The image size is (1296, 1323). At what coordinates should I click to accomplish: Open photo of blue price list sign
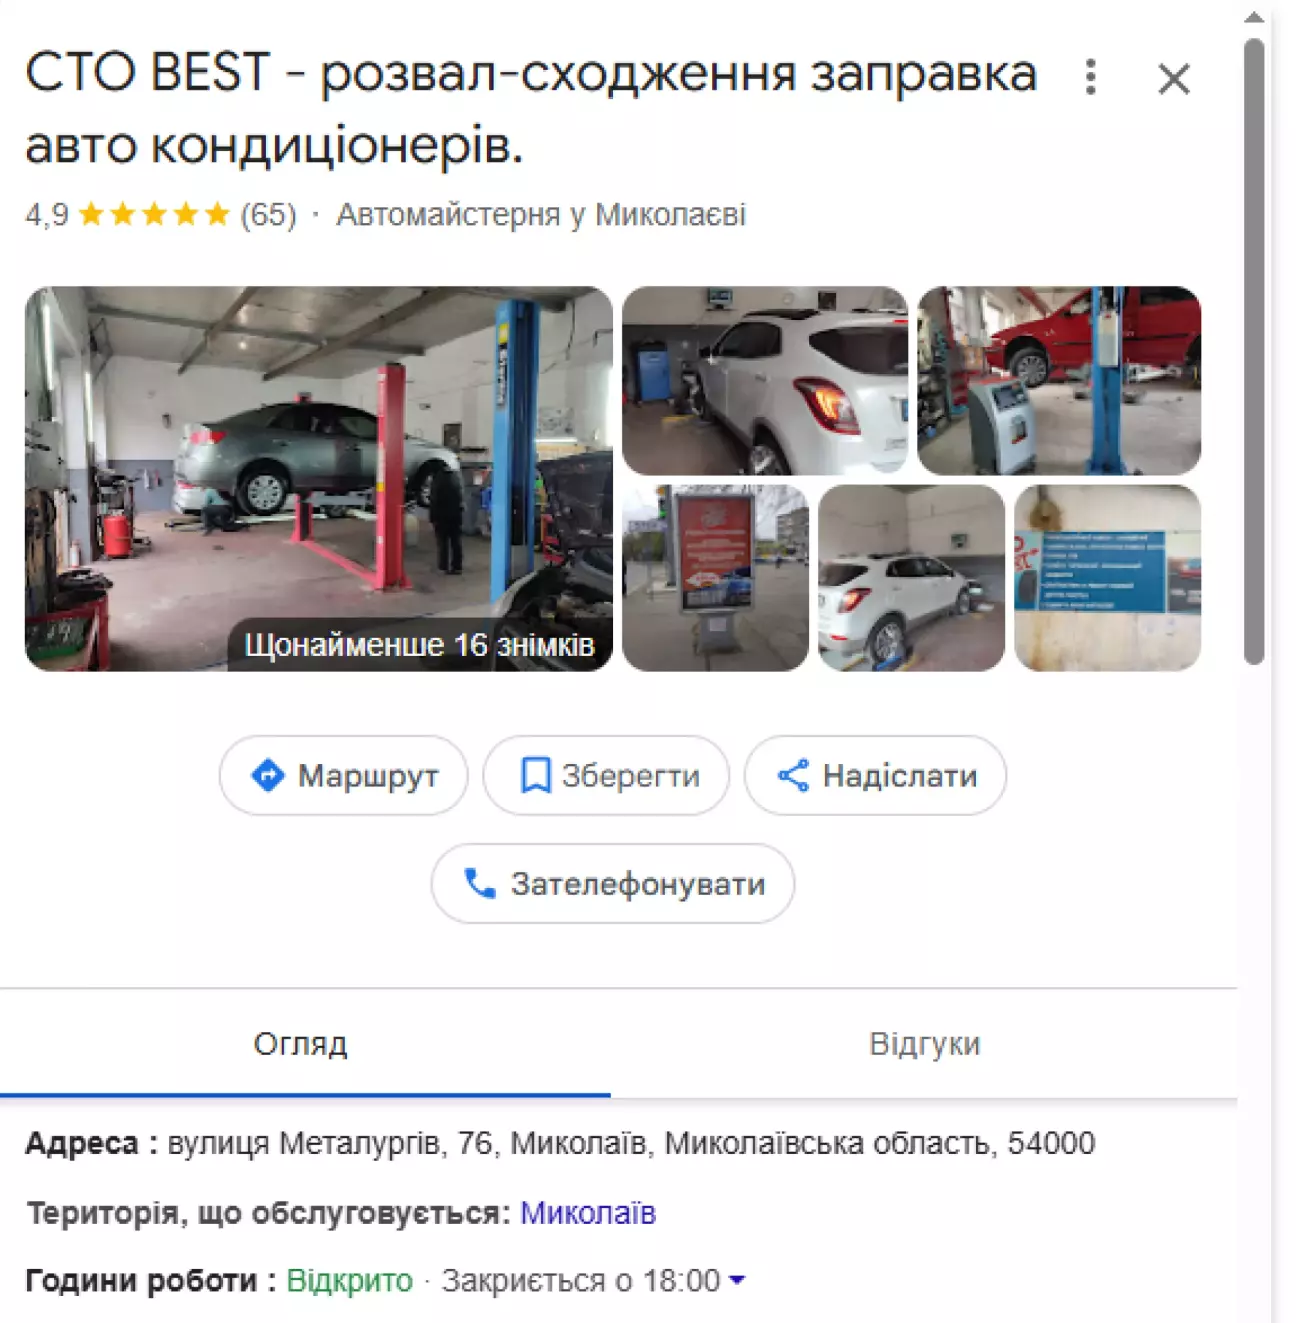pyautogui.click(x=1107, y=578)
